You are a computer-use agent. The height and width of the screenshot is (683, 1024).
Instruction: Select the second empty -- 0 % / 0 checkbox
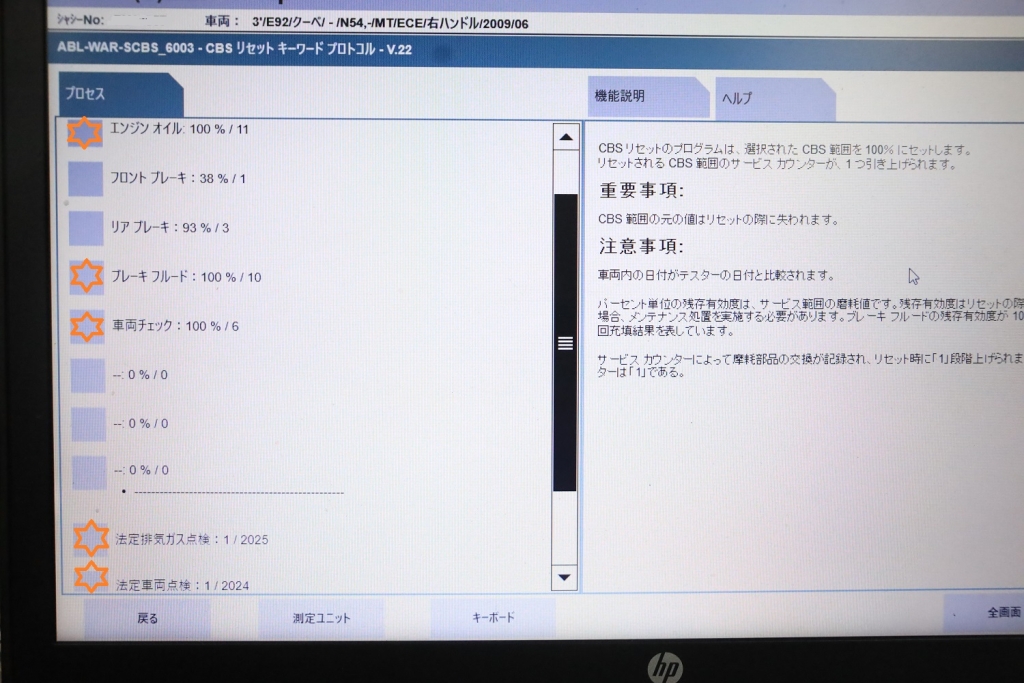click(89, 424)
